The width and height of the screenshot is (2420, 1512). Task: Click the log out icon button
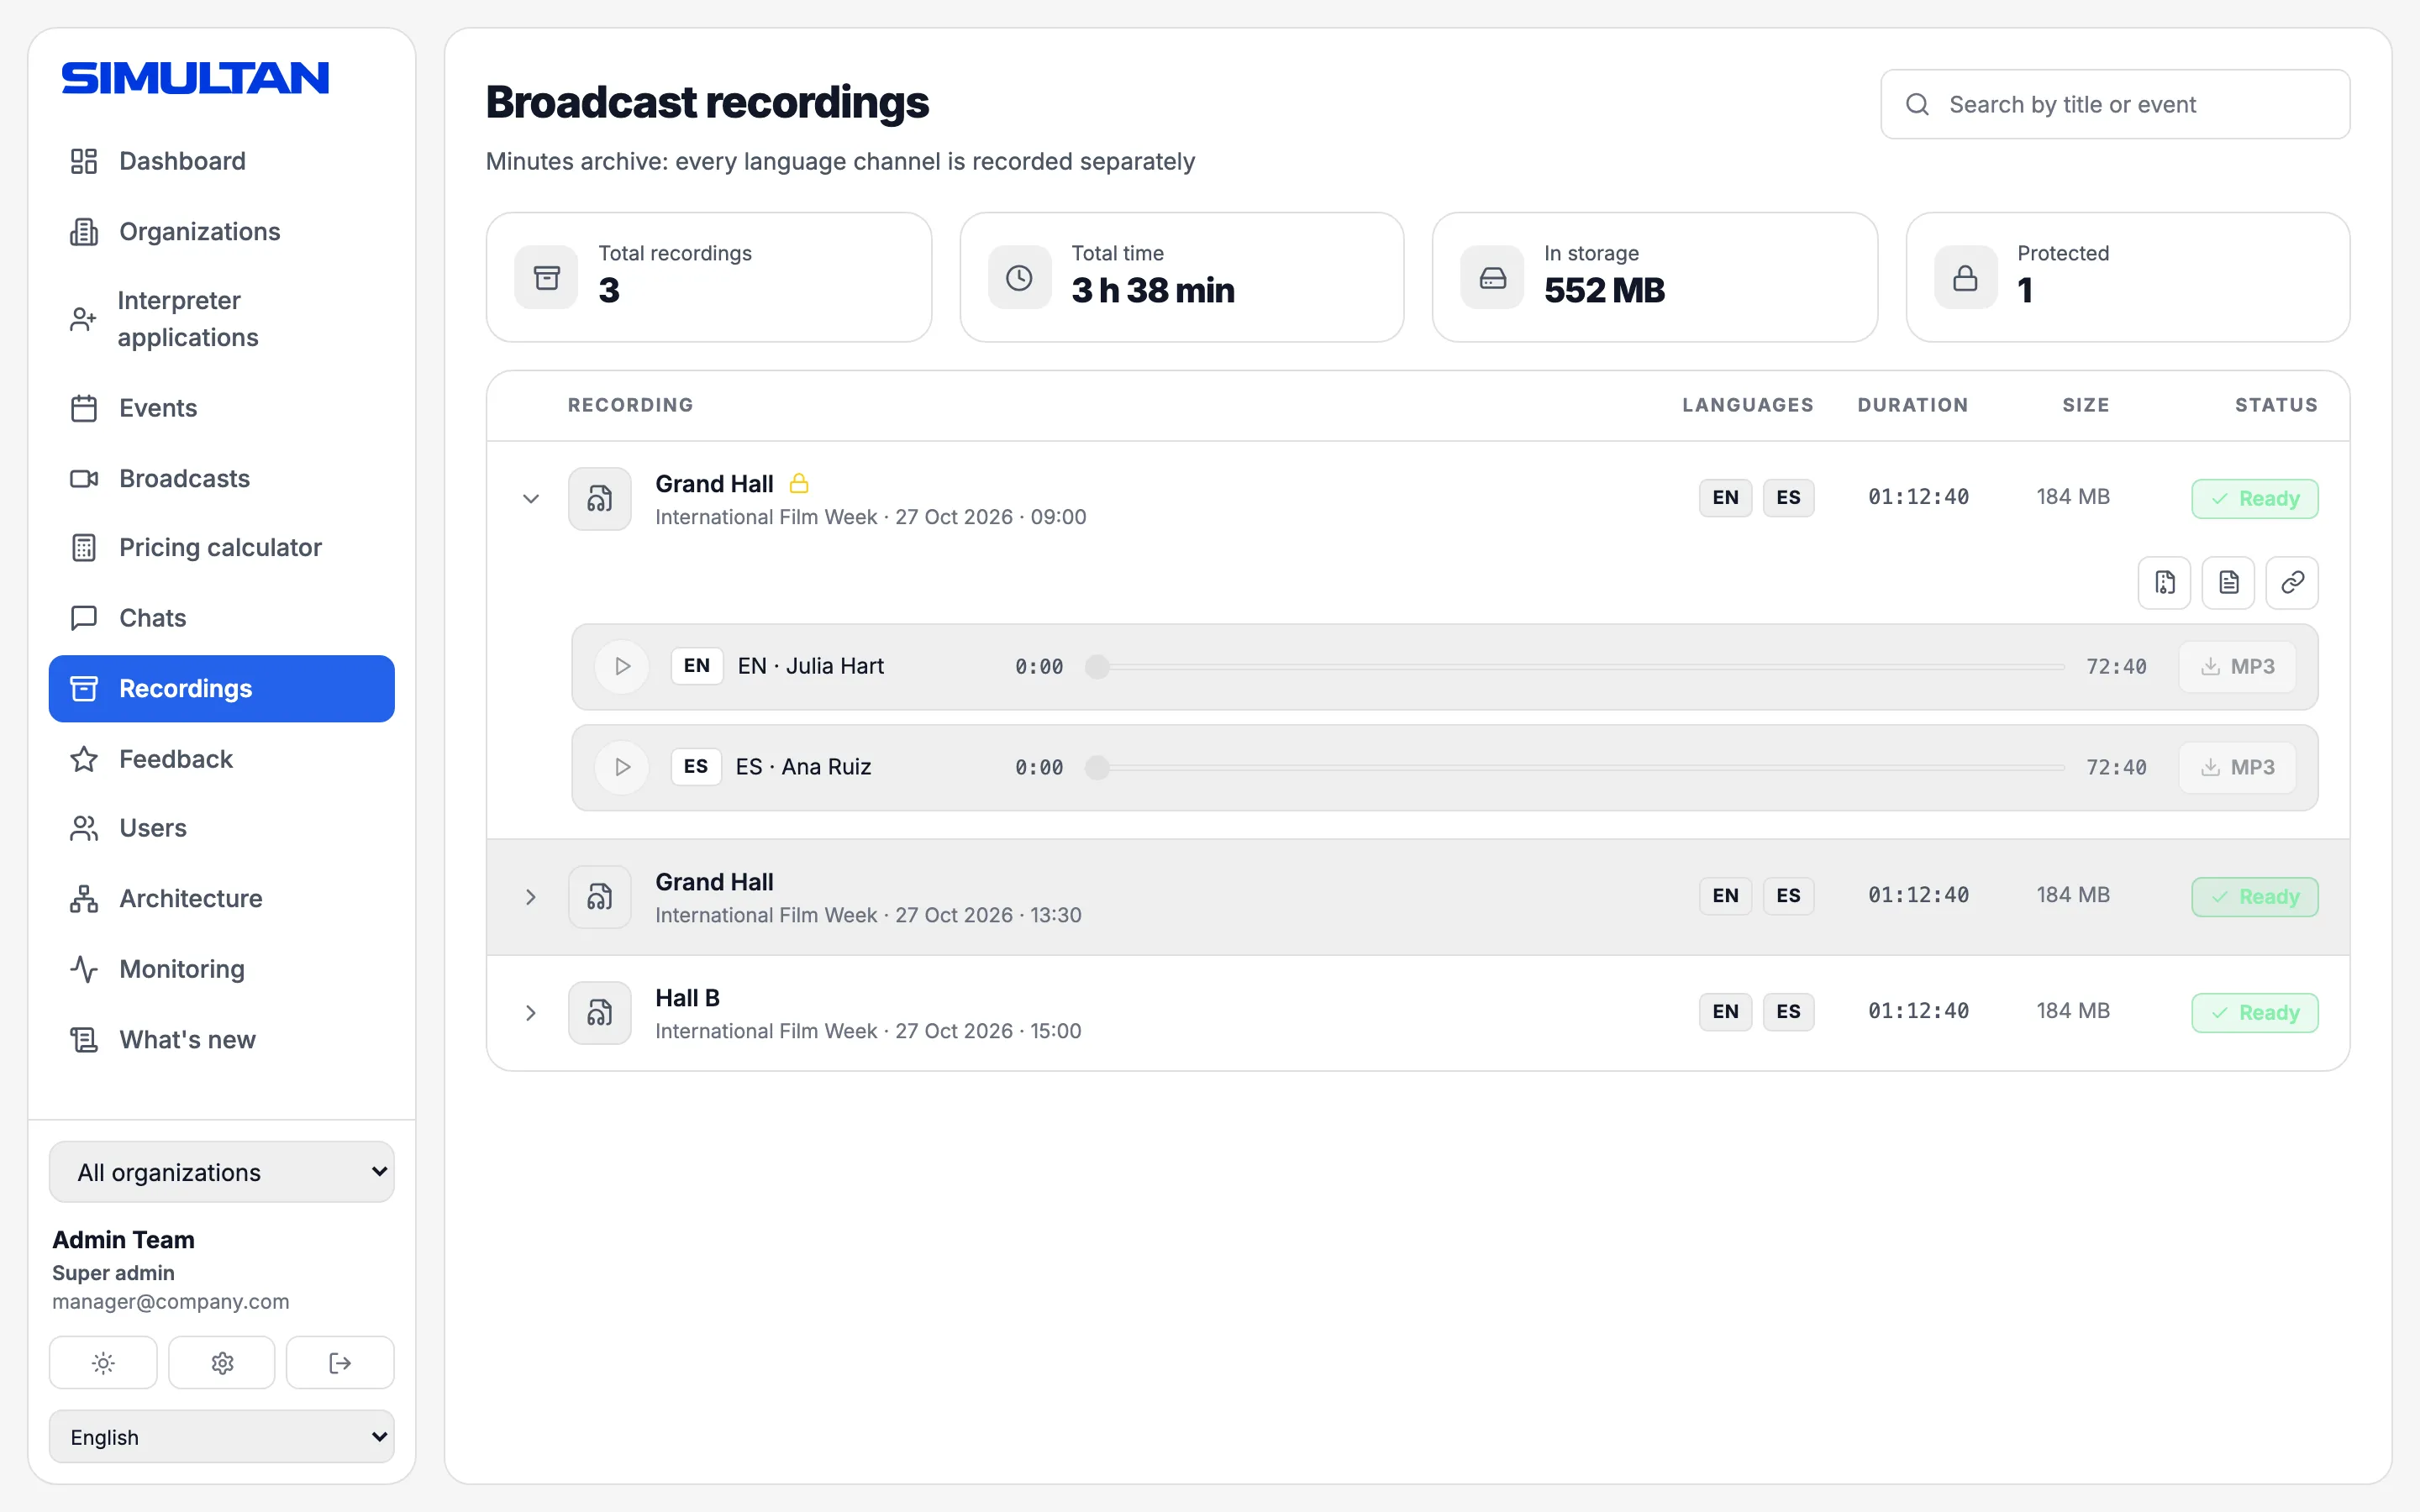point(340,1362)
